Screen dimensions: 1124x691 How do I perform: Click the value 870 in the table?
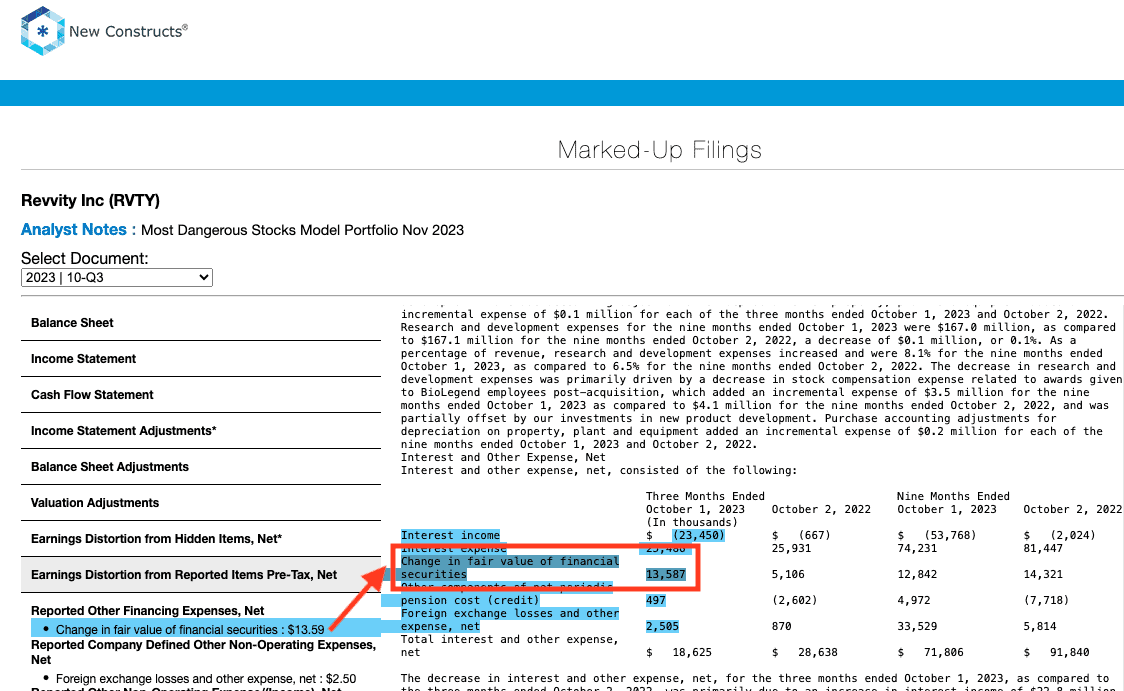click(x=781, y=626)
